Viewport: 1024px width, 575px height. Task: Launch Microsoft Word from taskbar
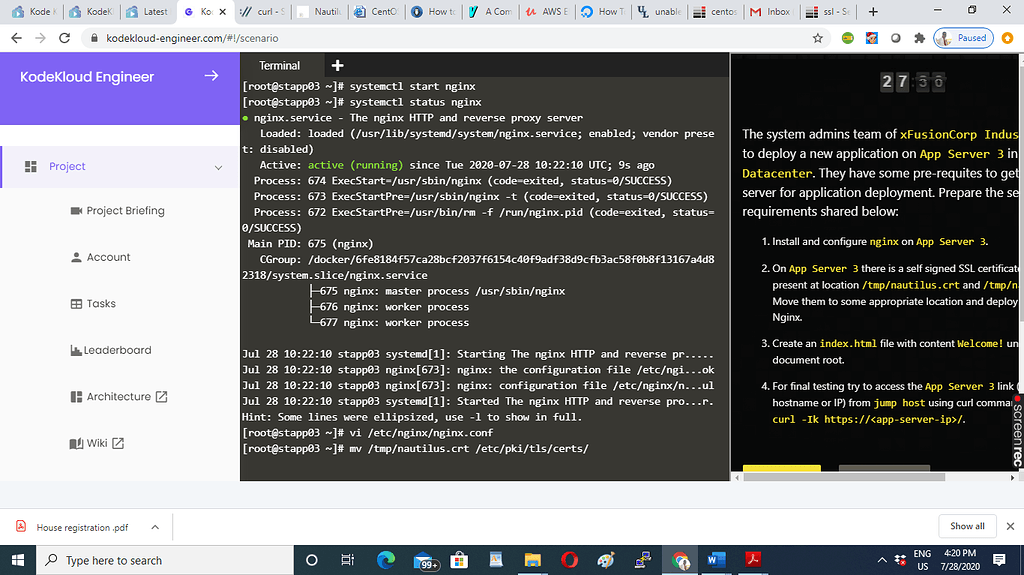click(x=716, y=560)
